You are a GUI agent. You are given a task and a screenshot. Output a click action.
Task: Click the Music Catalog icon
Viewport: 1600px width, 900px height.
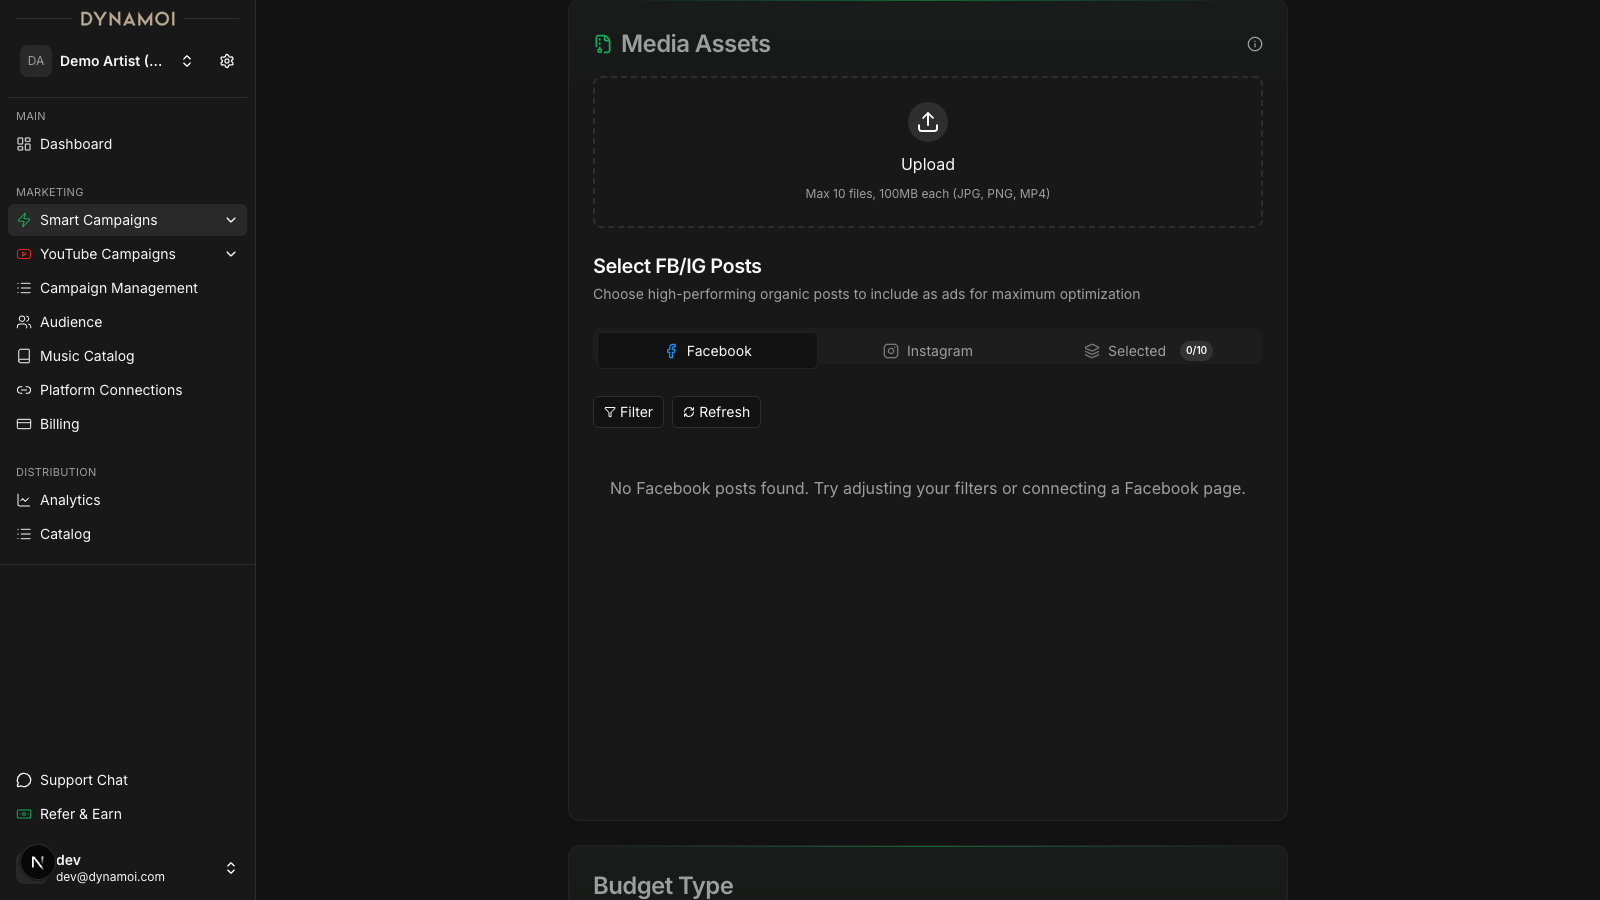click(23, 356)
